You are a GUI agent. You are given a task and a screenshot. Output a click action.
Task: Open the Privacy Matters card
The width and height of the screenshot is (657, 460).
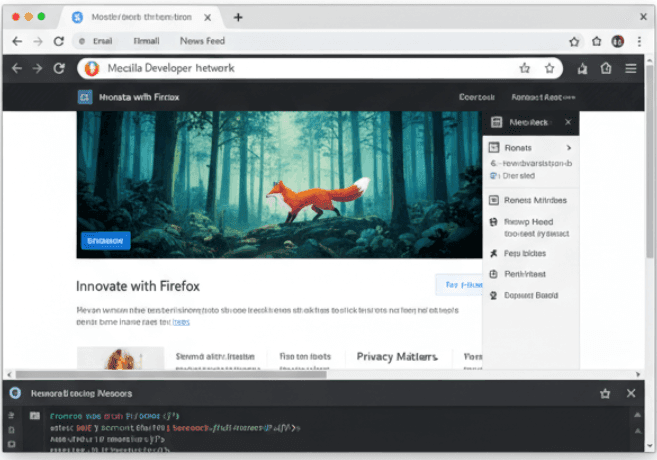coord(397,357)
